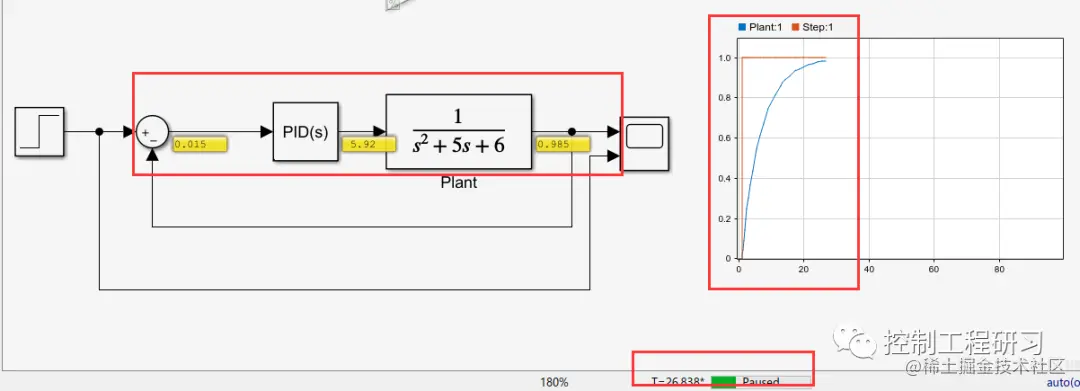Click the orange Step signal line
The width and height of the screenshot is (1080, 391).
click(x=784, y=58)
